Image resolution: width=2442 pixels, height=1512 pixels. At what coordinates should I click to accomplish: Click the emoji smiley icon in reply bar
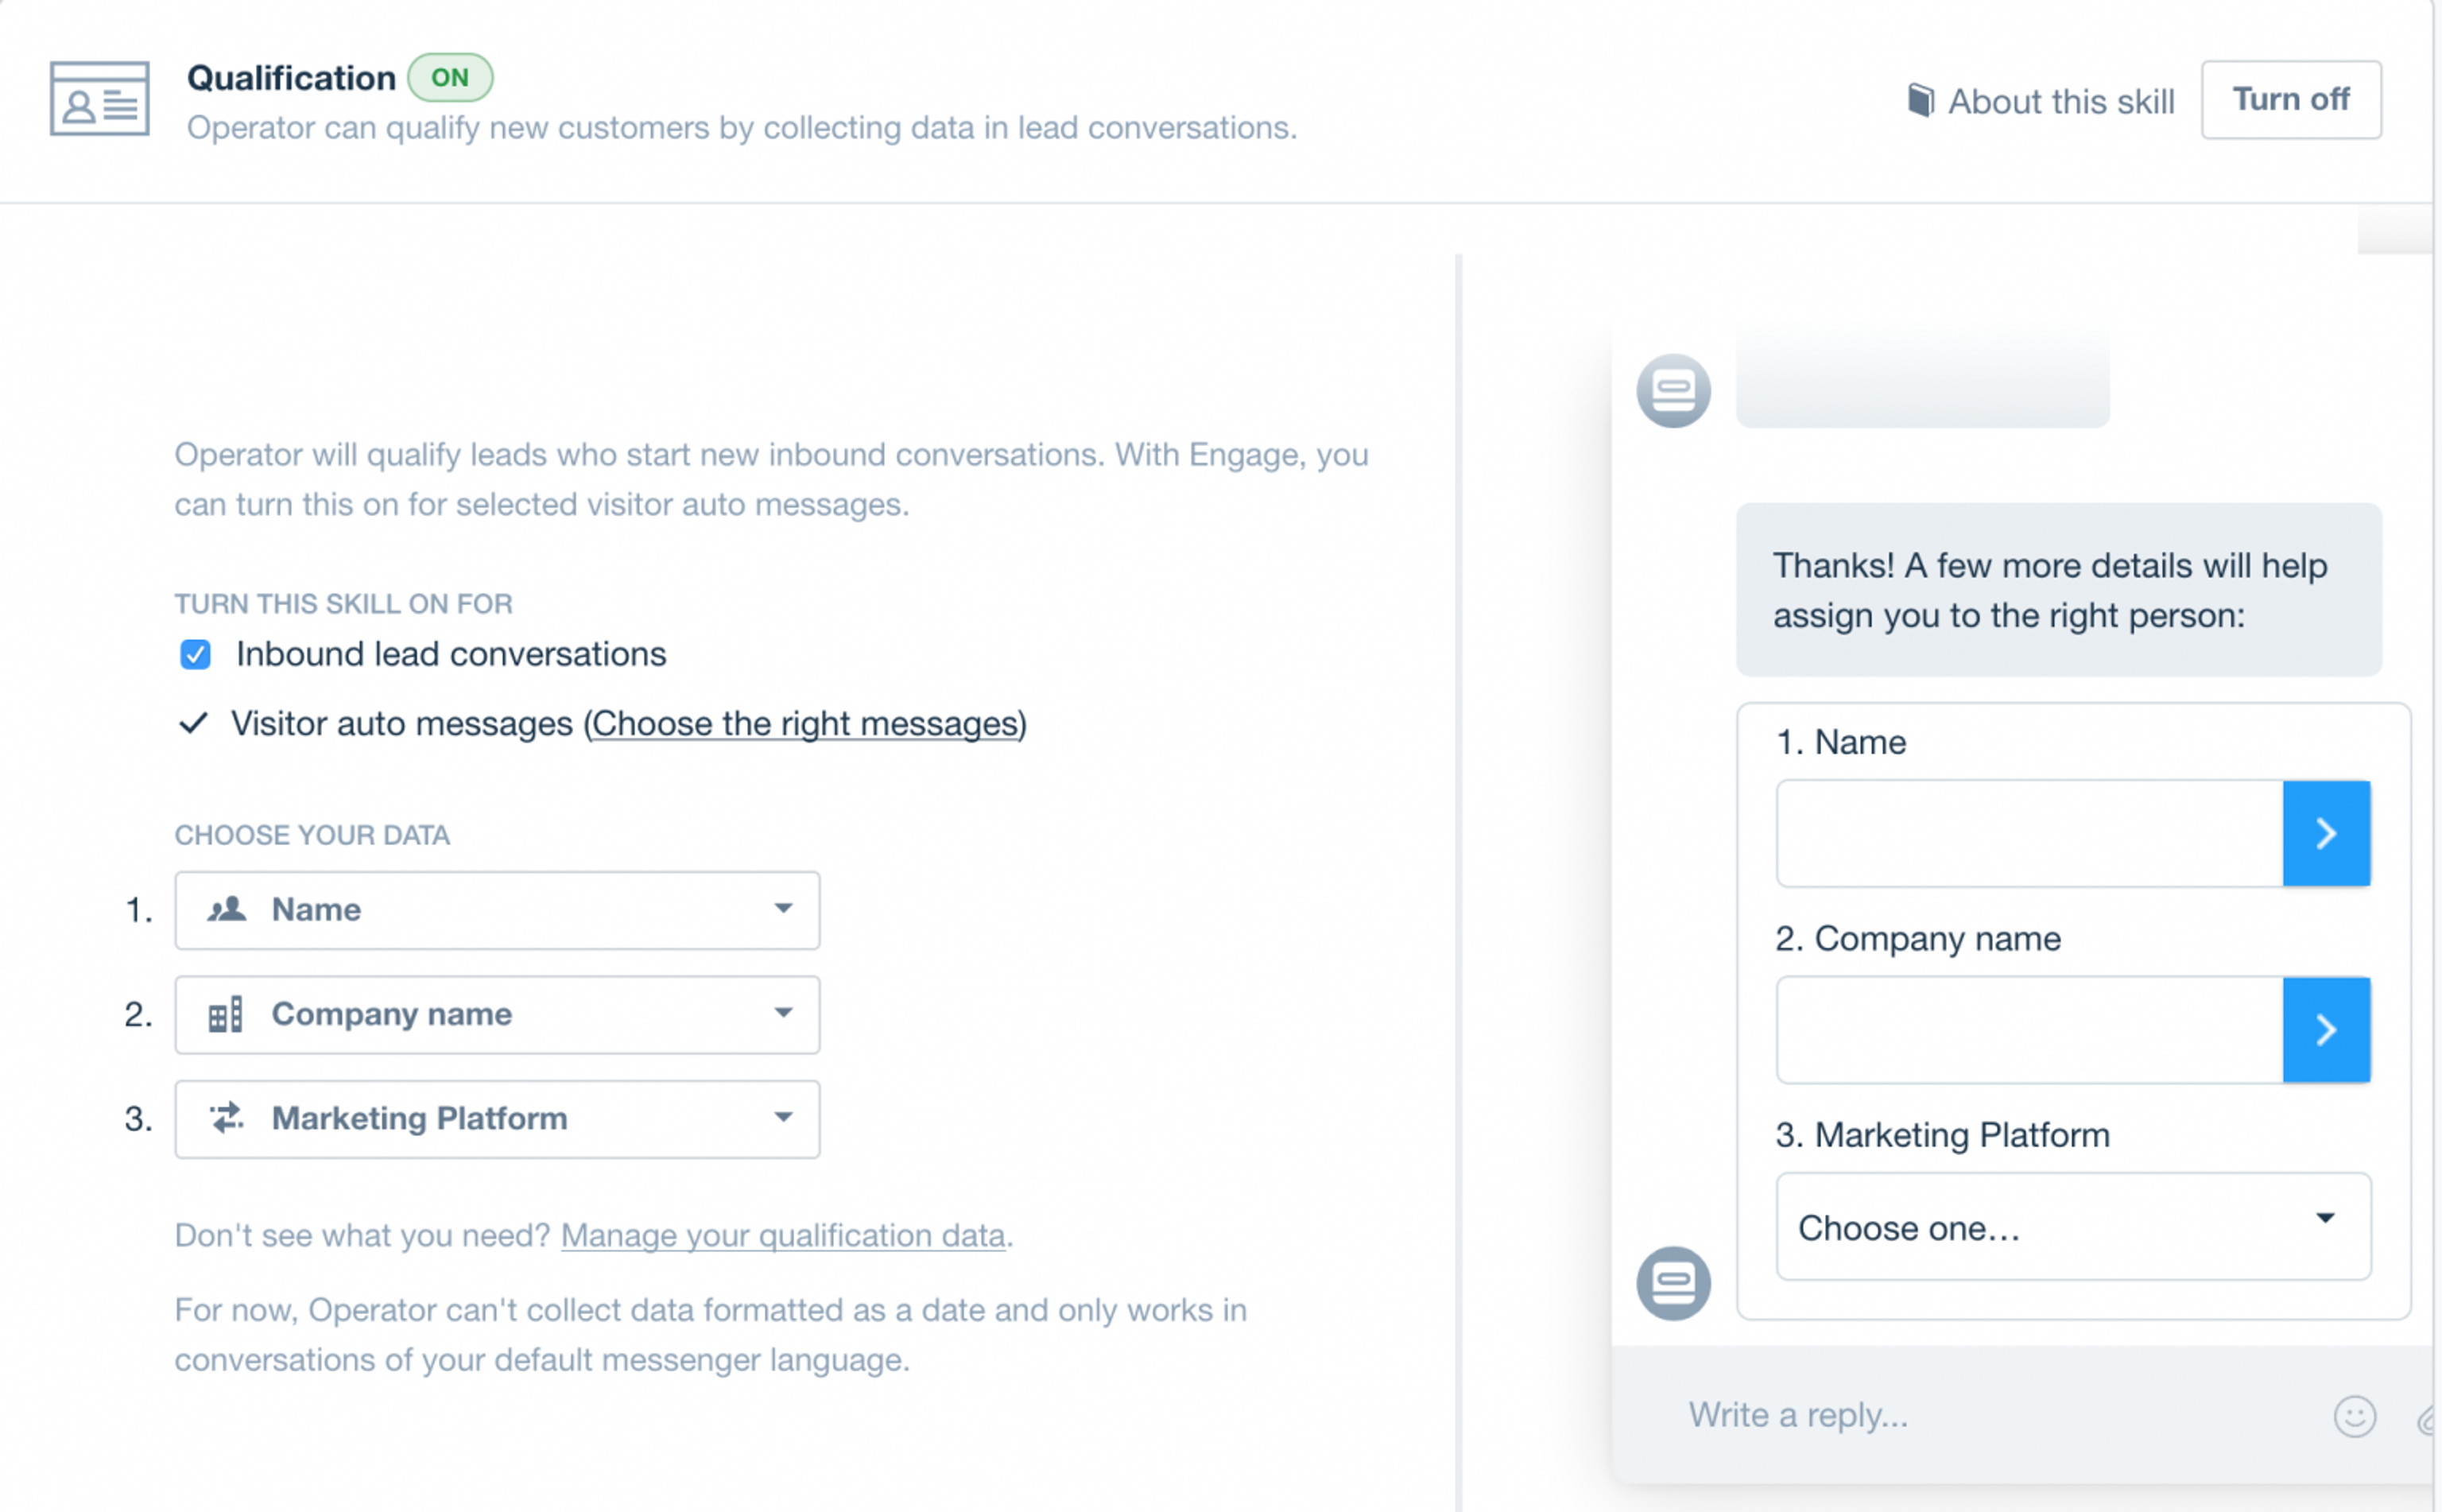(2354, 1416)
